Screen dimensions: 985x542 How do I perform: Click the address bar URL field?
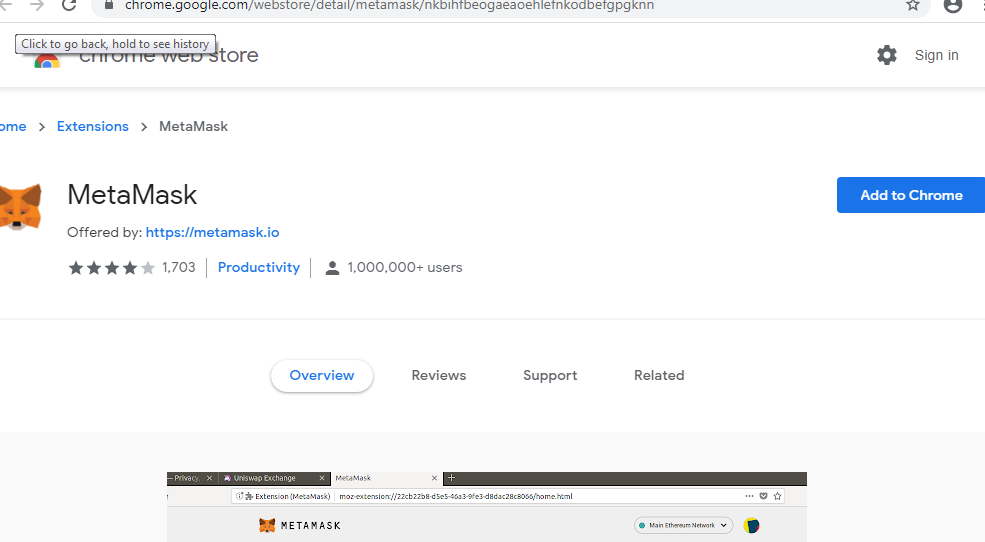pos(510,6)
